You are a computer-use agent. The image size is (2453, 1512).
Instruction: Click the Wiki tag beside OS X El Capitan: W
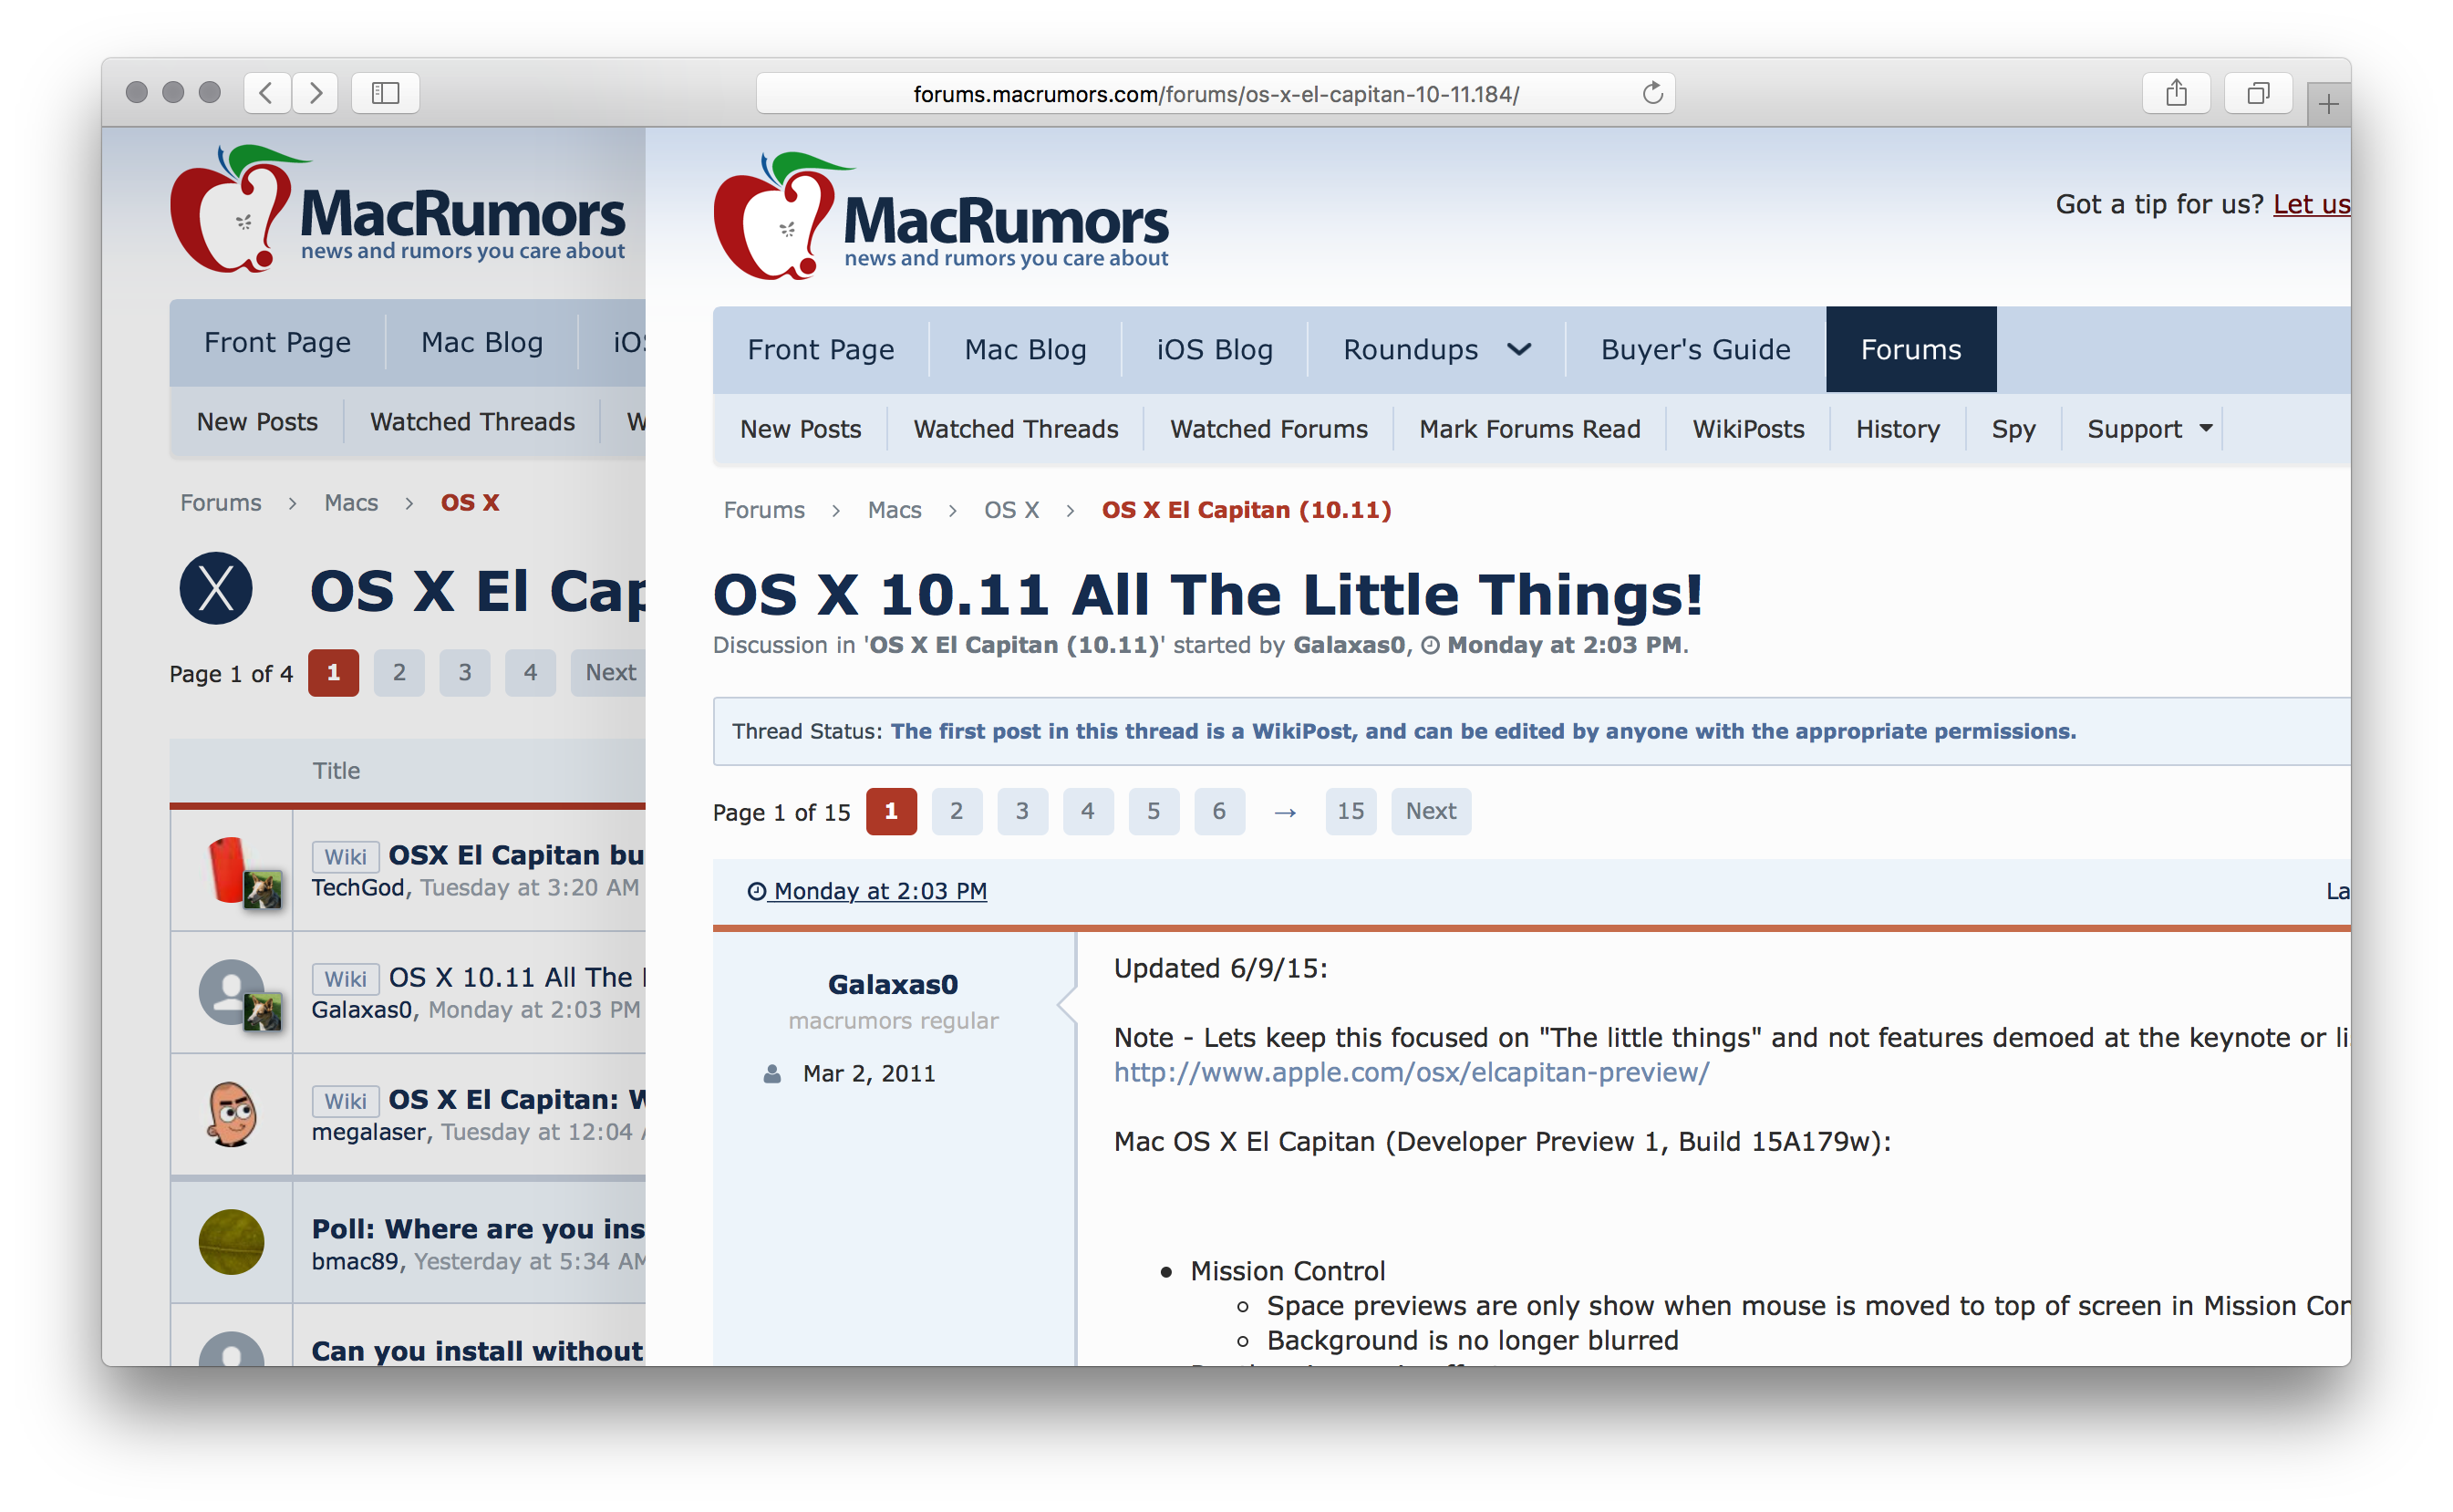point(345,1101)
